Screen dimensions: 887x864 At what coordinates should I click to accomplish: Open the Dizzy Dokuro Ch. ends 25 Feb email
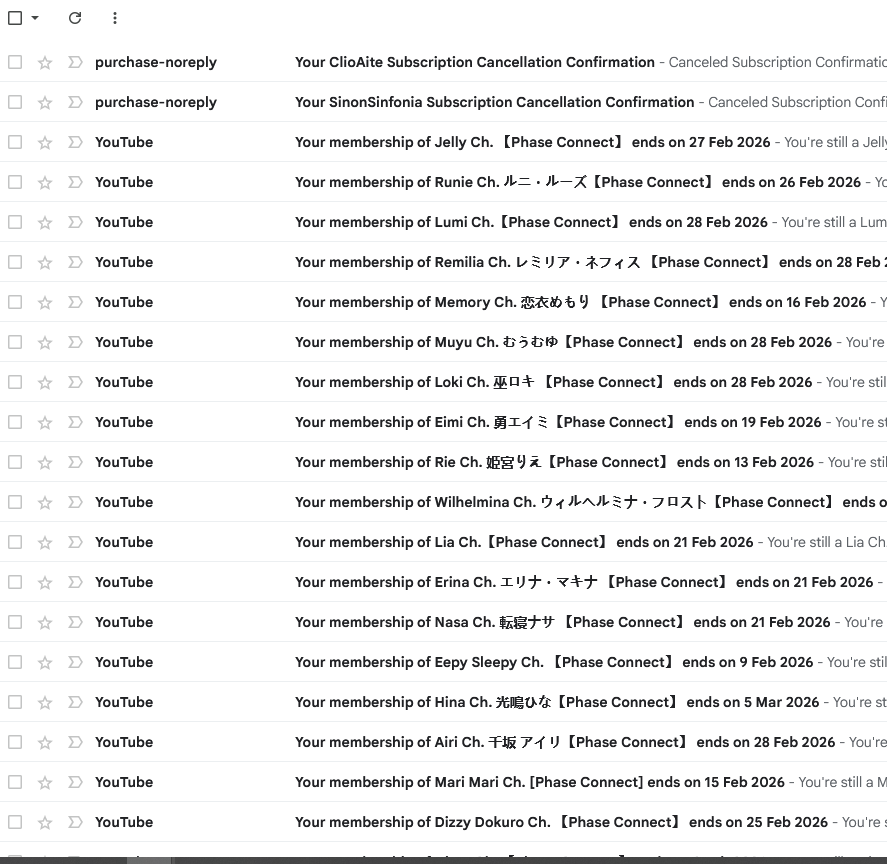pos(561,822)
